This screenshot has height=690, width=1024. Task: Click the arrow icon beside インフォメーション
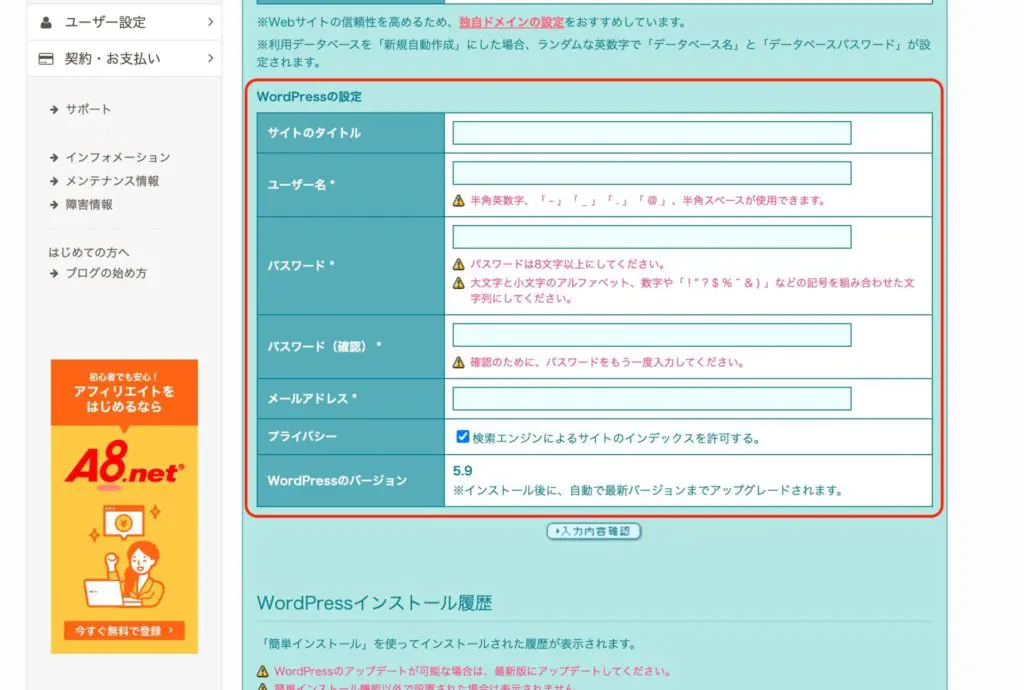pos(54,158)
